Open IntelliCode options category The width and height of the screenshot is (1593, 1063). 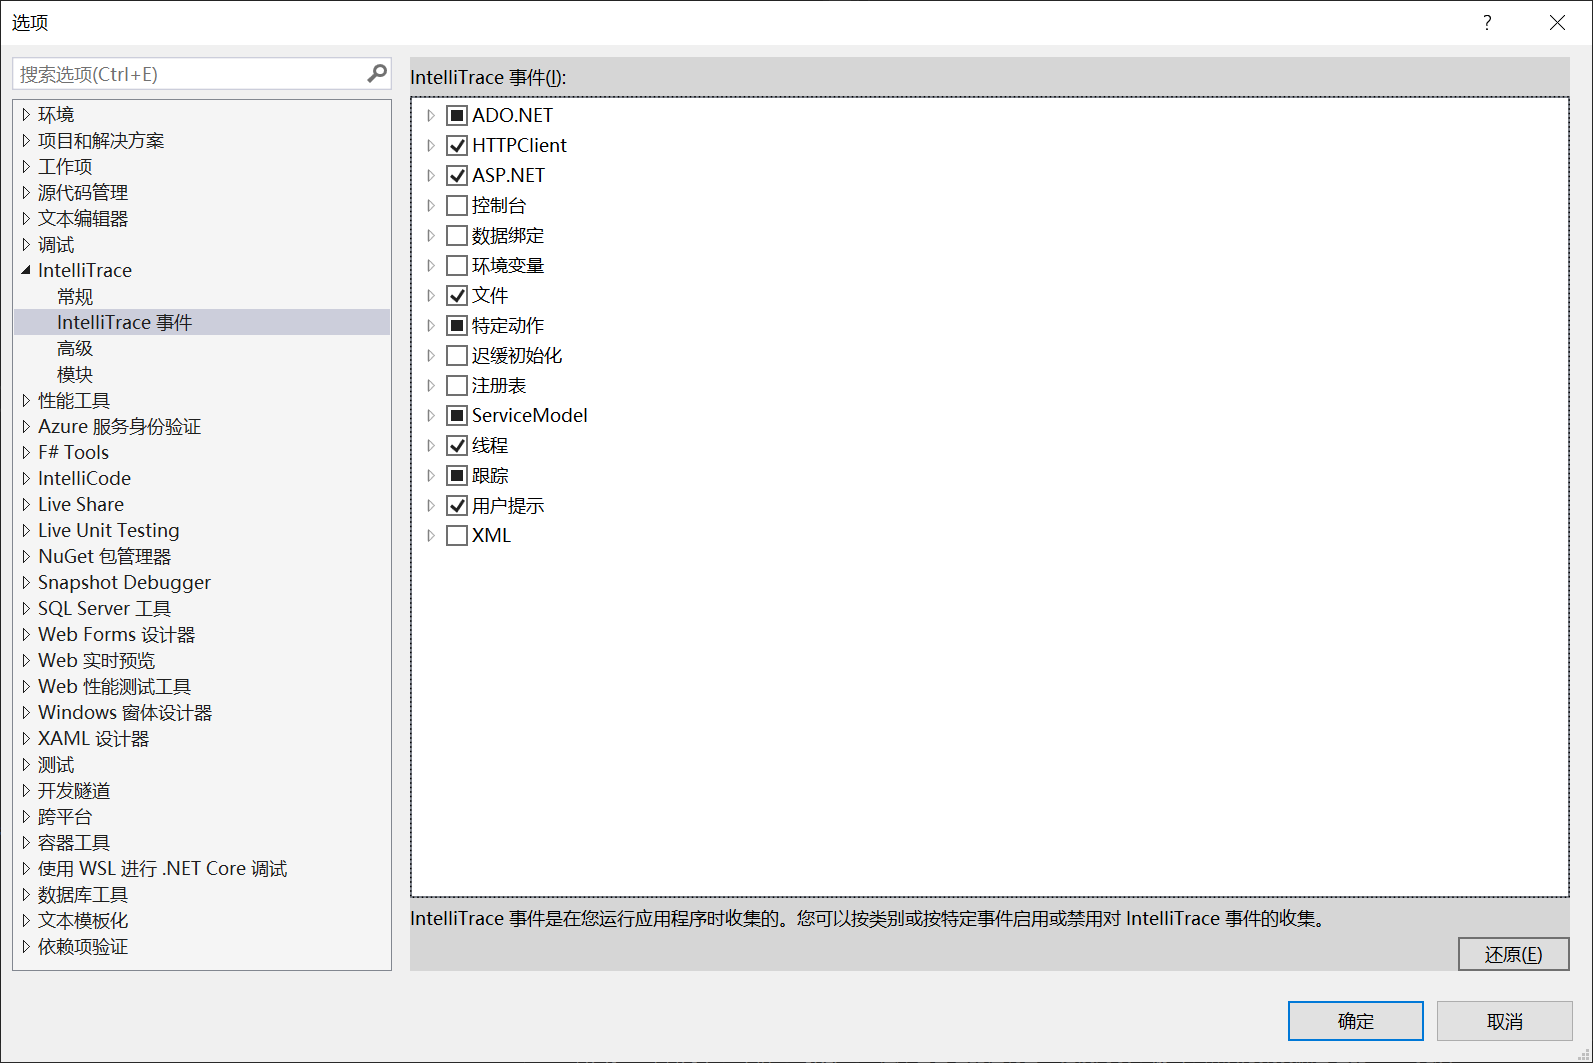pyautogui.click(x=84, y=478)
